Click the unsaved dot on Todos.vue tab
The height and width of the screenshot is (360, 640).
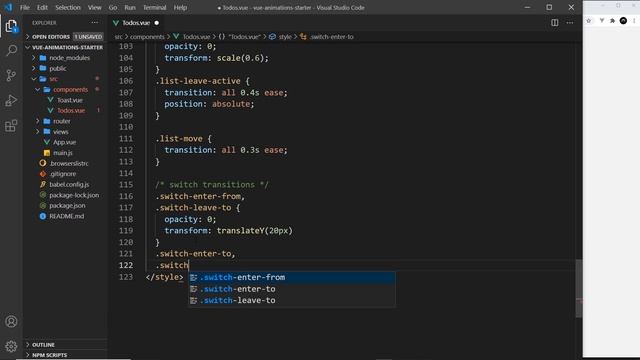tap(157, 23)
